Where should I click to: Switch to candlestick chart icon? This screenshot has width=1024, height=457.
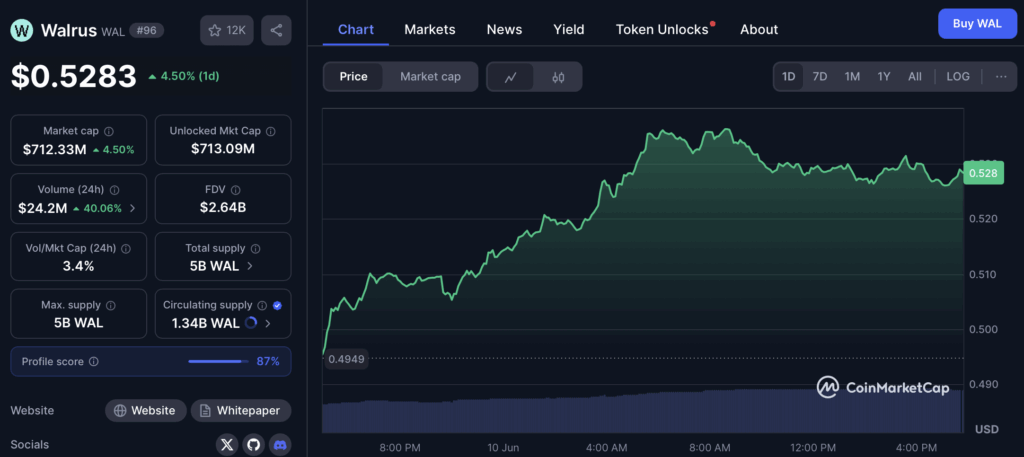point(558,77)
